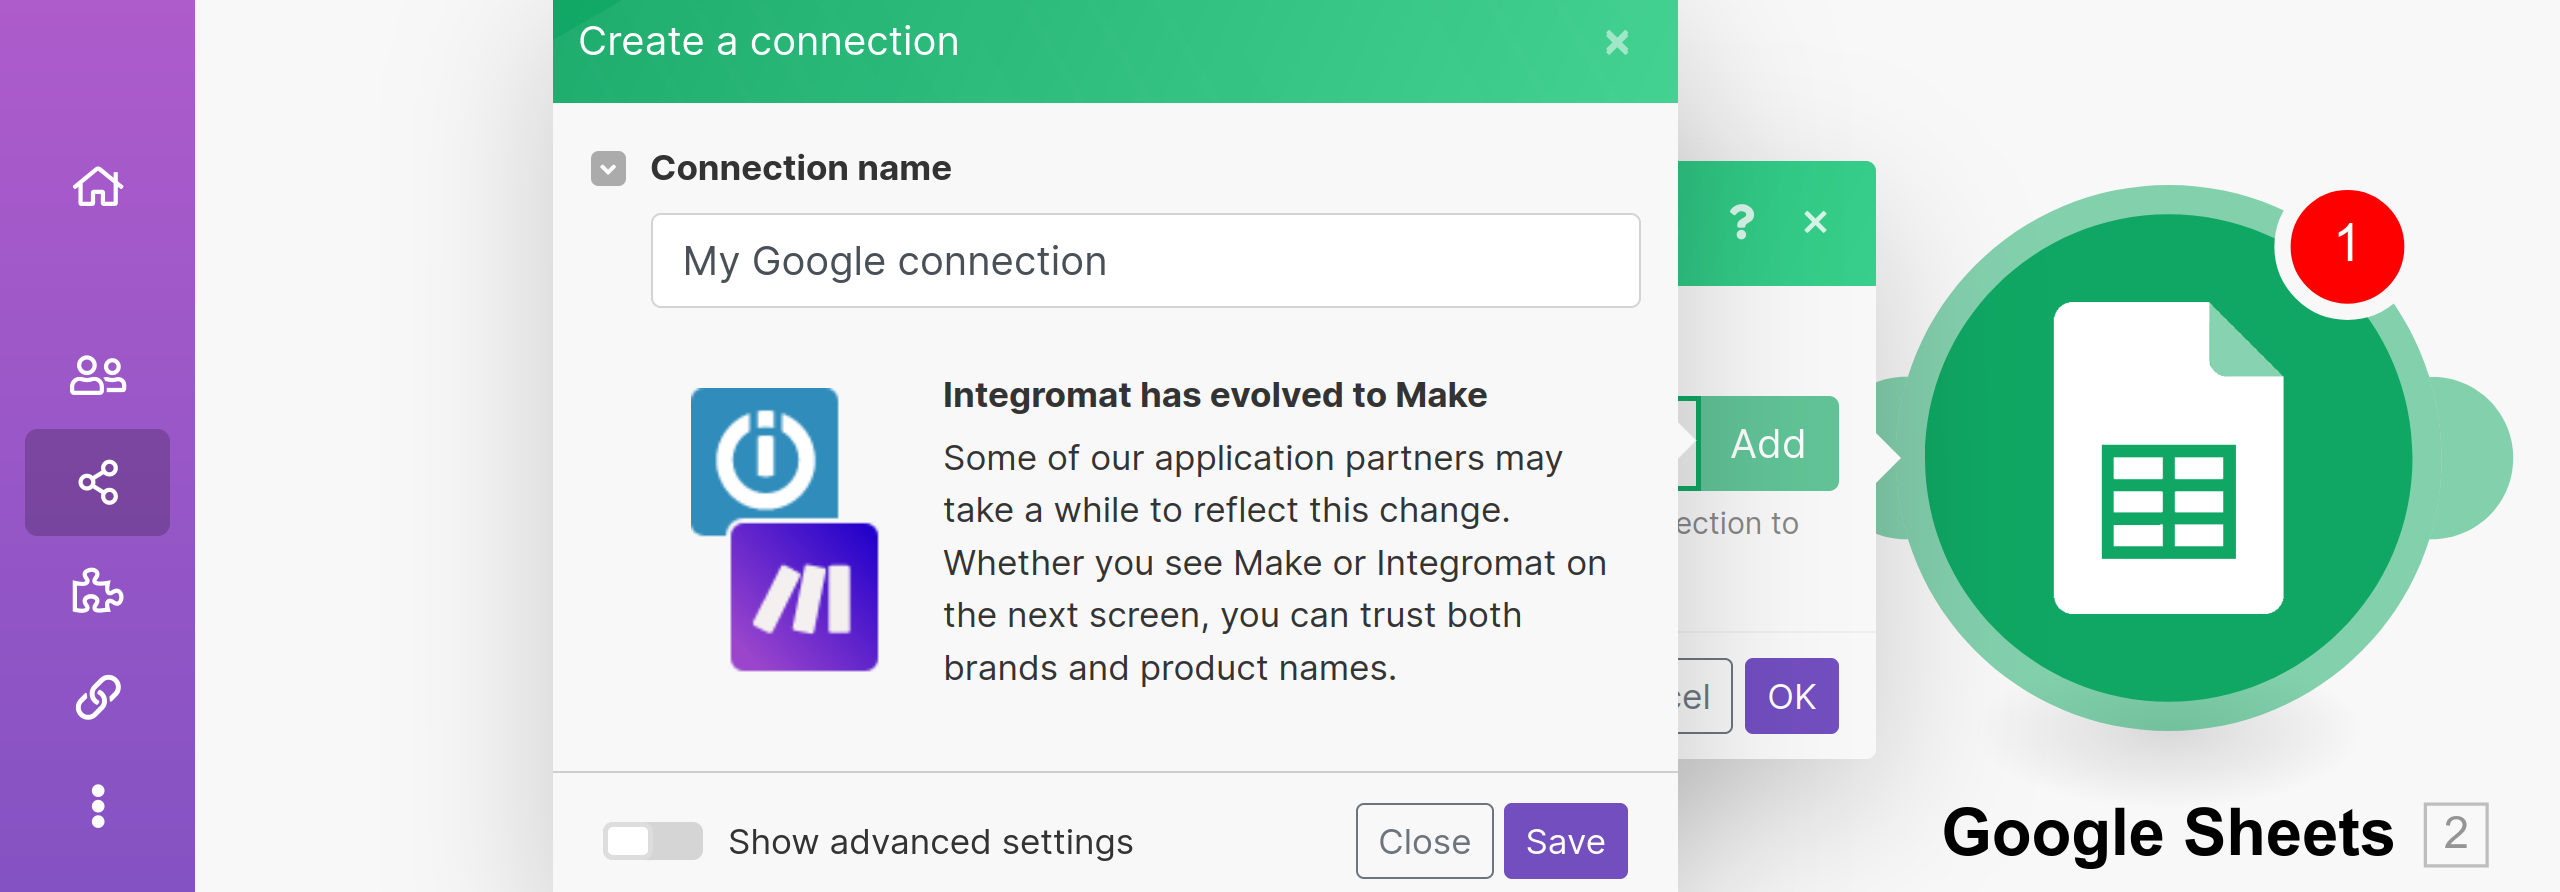
Task: Toggle Show advanced settings switch
Action: [653, 841]
